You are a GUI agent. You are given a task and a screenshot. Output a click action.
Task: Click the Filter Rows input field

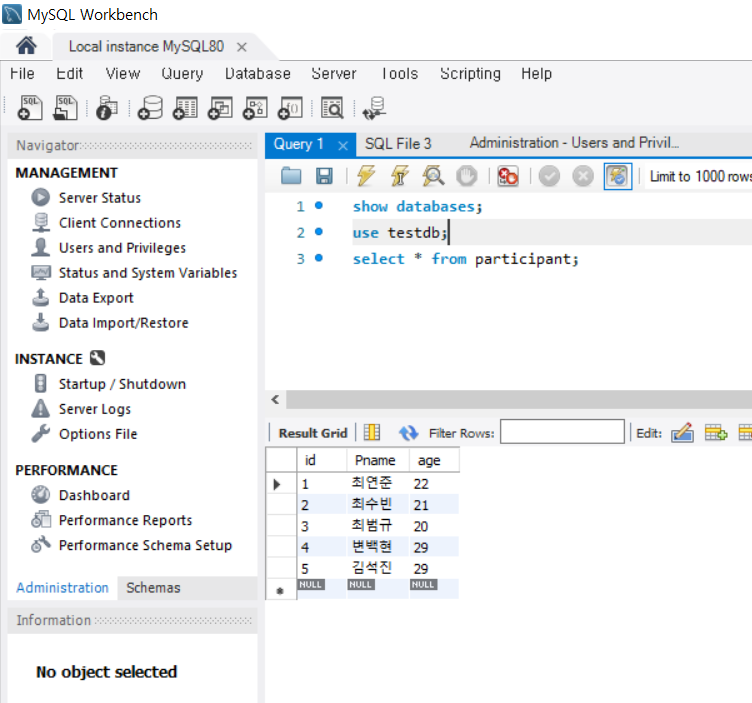pyautogui.click(x=562, y=432)
